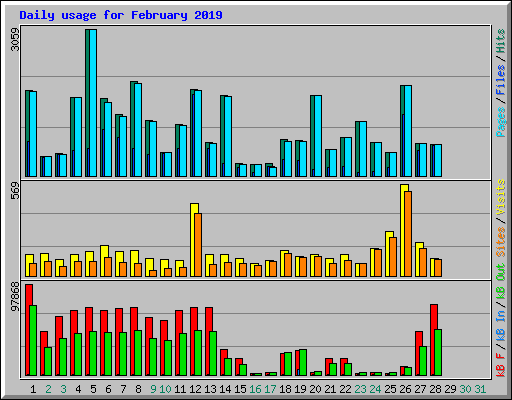
Task: Click day 22 on the x-axis
Action: tap(345, 389)
